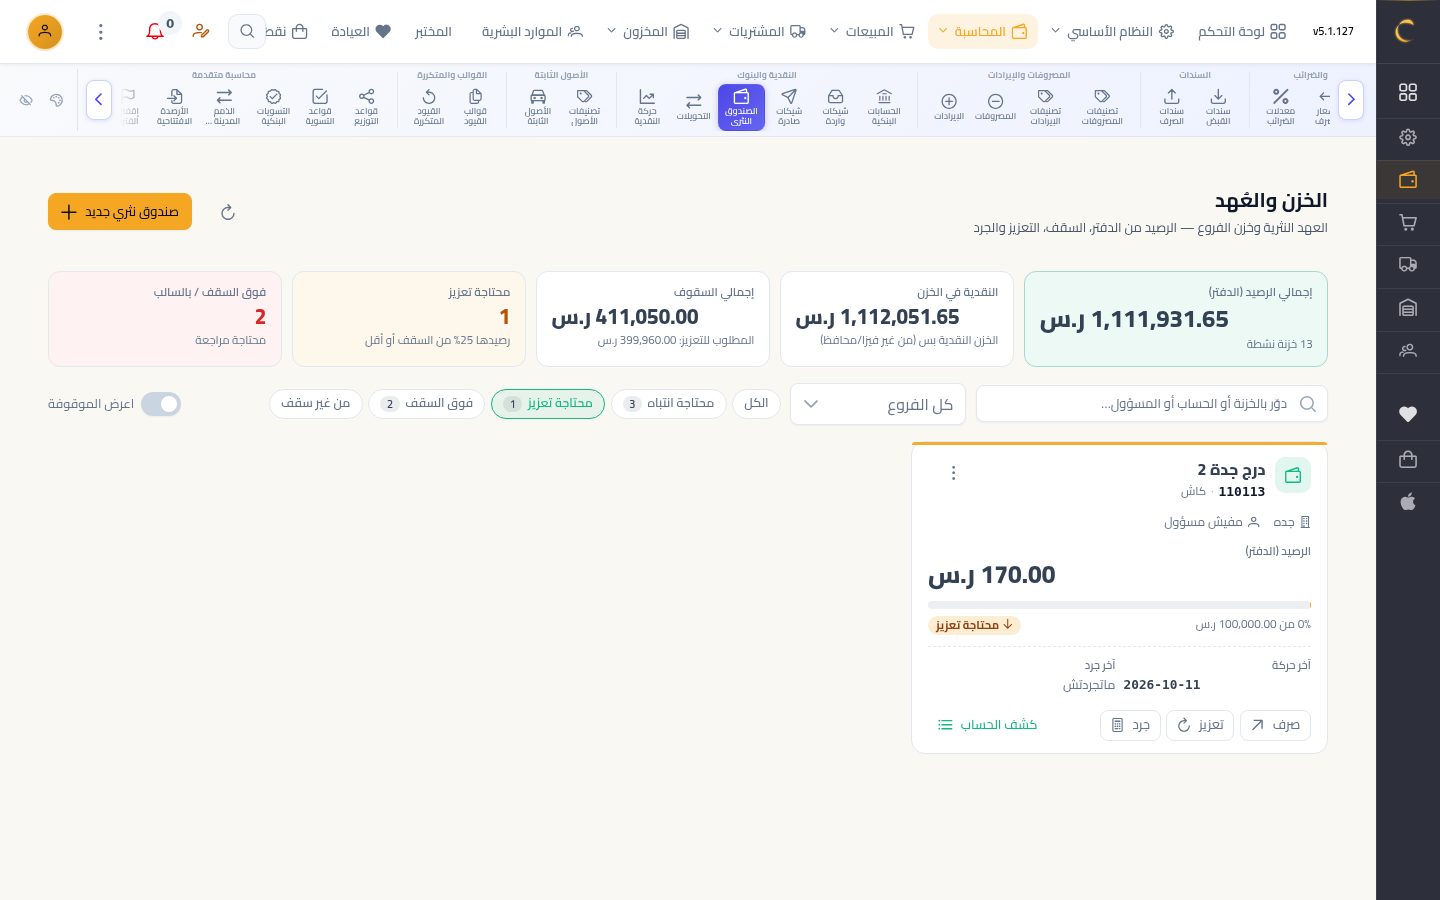Open the Payment Vouchers (سندات الصرف) toolbar icon
This screenshot has width=1440, height=900.
pyautogui.click(x=1171, y=106)
